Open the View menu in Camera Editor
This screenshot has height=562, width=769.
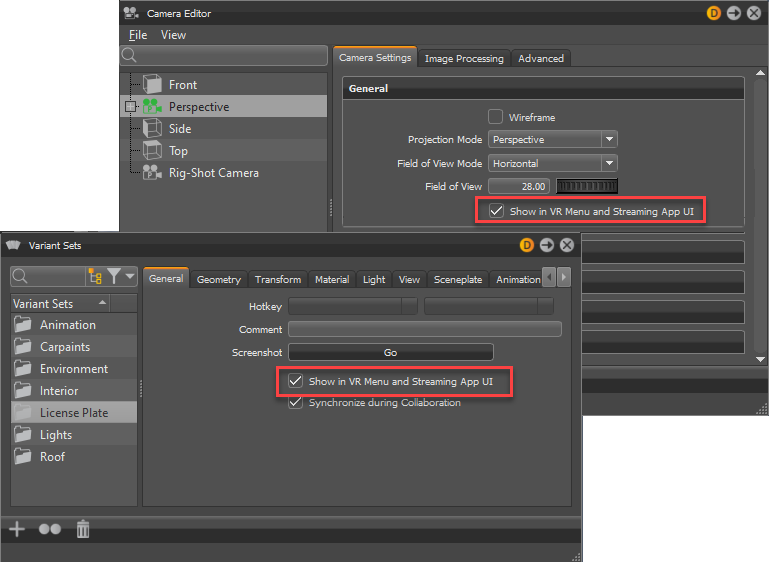tap(173, 35)
